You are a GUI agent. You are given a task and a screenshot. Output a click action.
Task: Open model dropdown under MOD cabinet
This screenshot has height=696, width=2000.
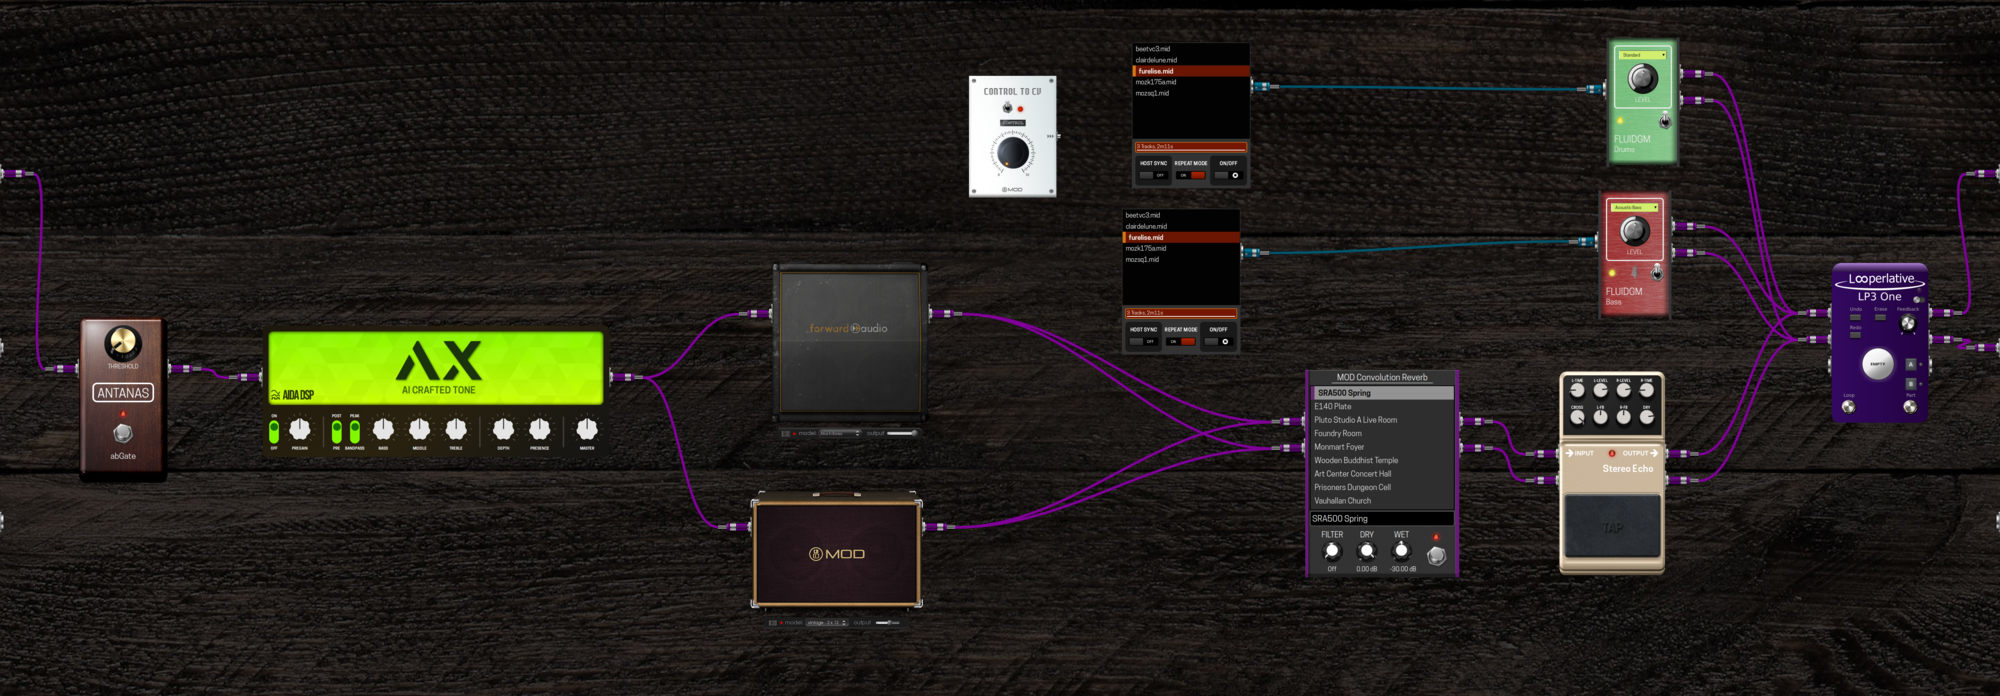click(827, 622)
